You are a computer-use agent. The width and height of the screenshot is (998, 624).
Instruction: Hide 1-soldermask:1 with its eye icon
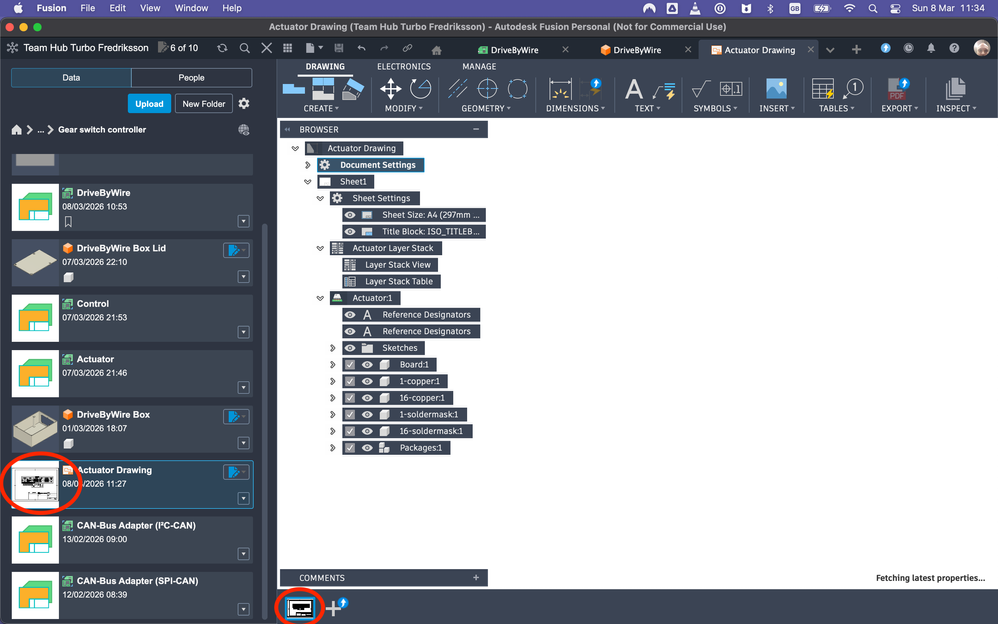coord(367,415)
